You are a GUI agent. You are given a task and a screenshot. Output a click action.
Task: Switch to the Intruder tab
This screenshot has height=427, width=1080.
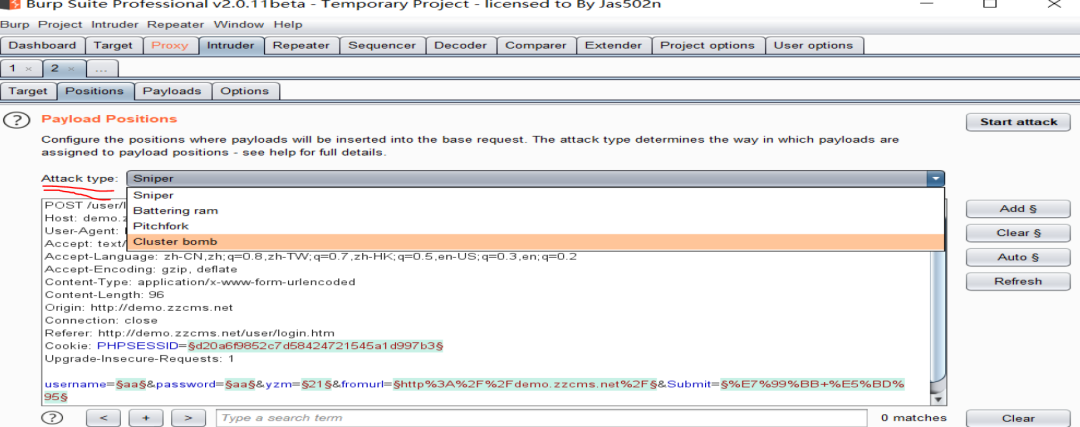coord(231,45)
